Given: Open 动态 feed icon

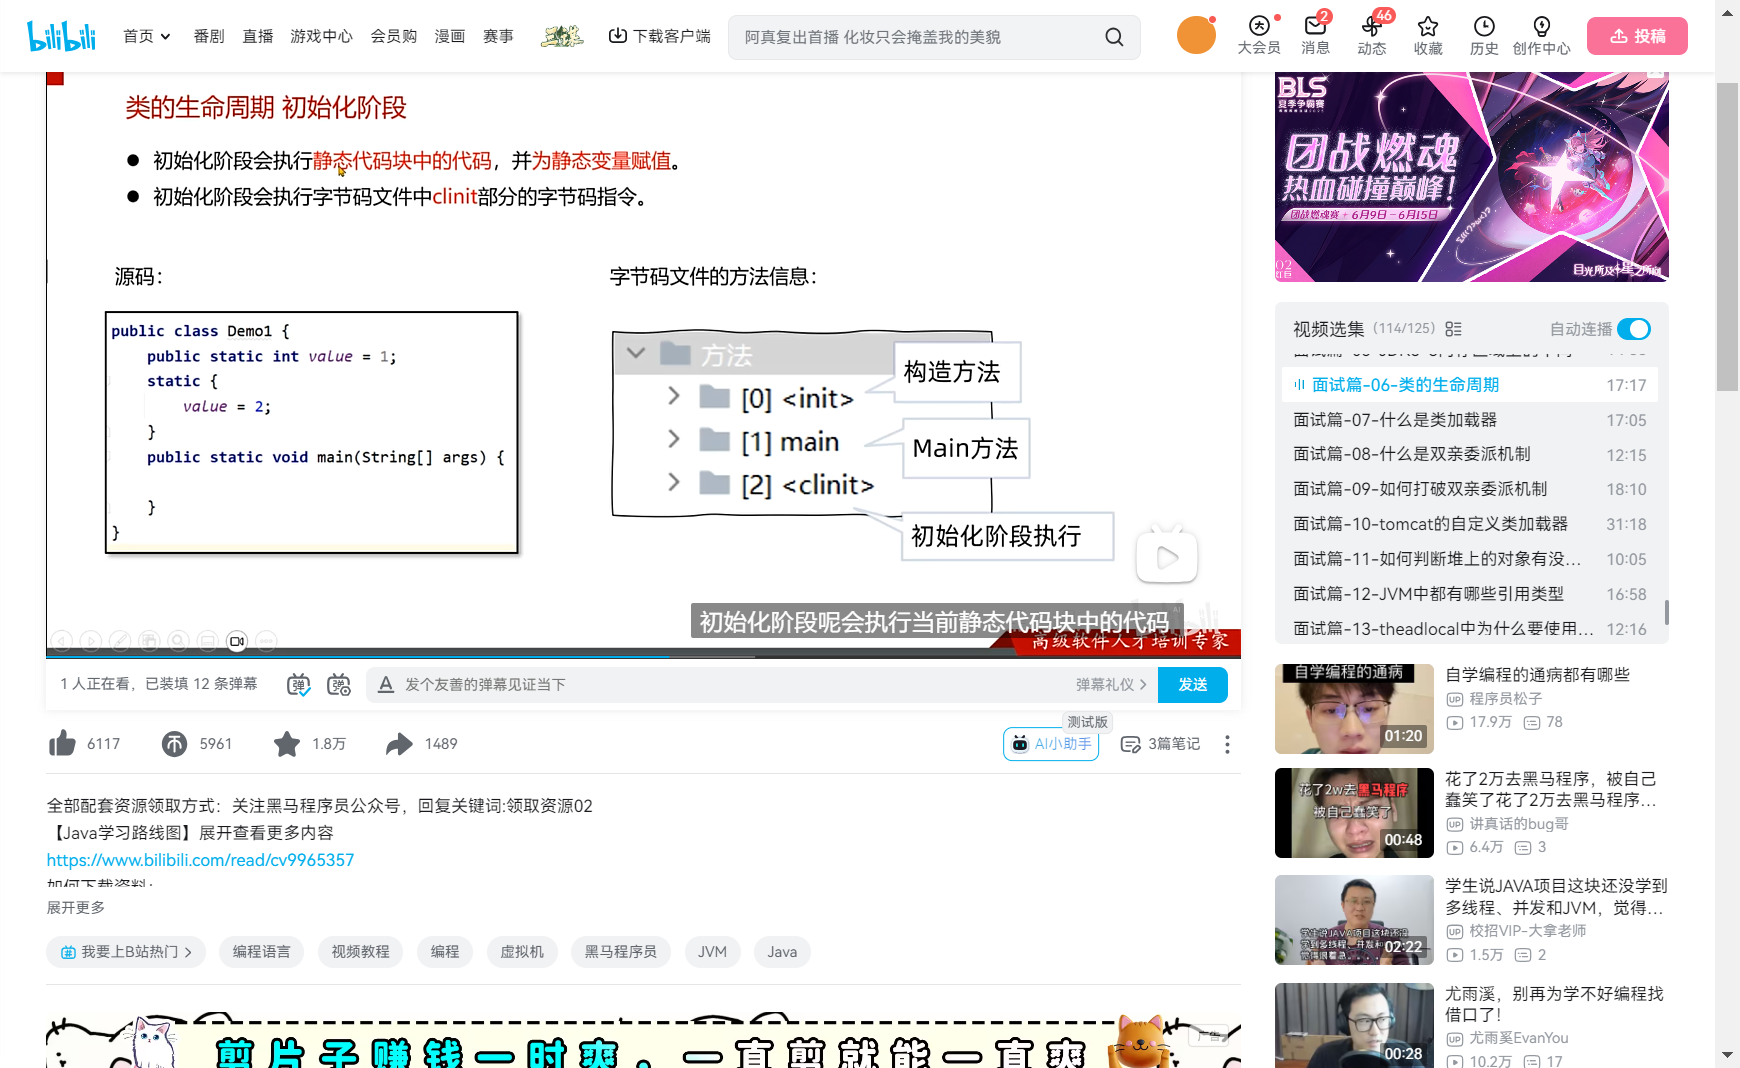Looking at the screenshot, I should pyautogui.click(x=1372, y=36).
